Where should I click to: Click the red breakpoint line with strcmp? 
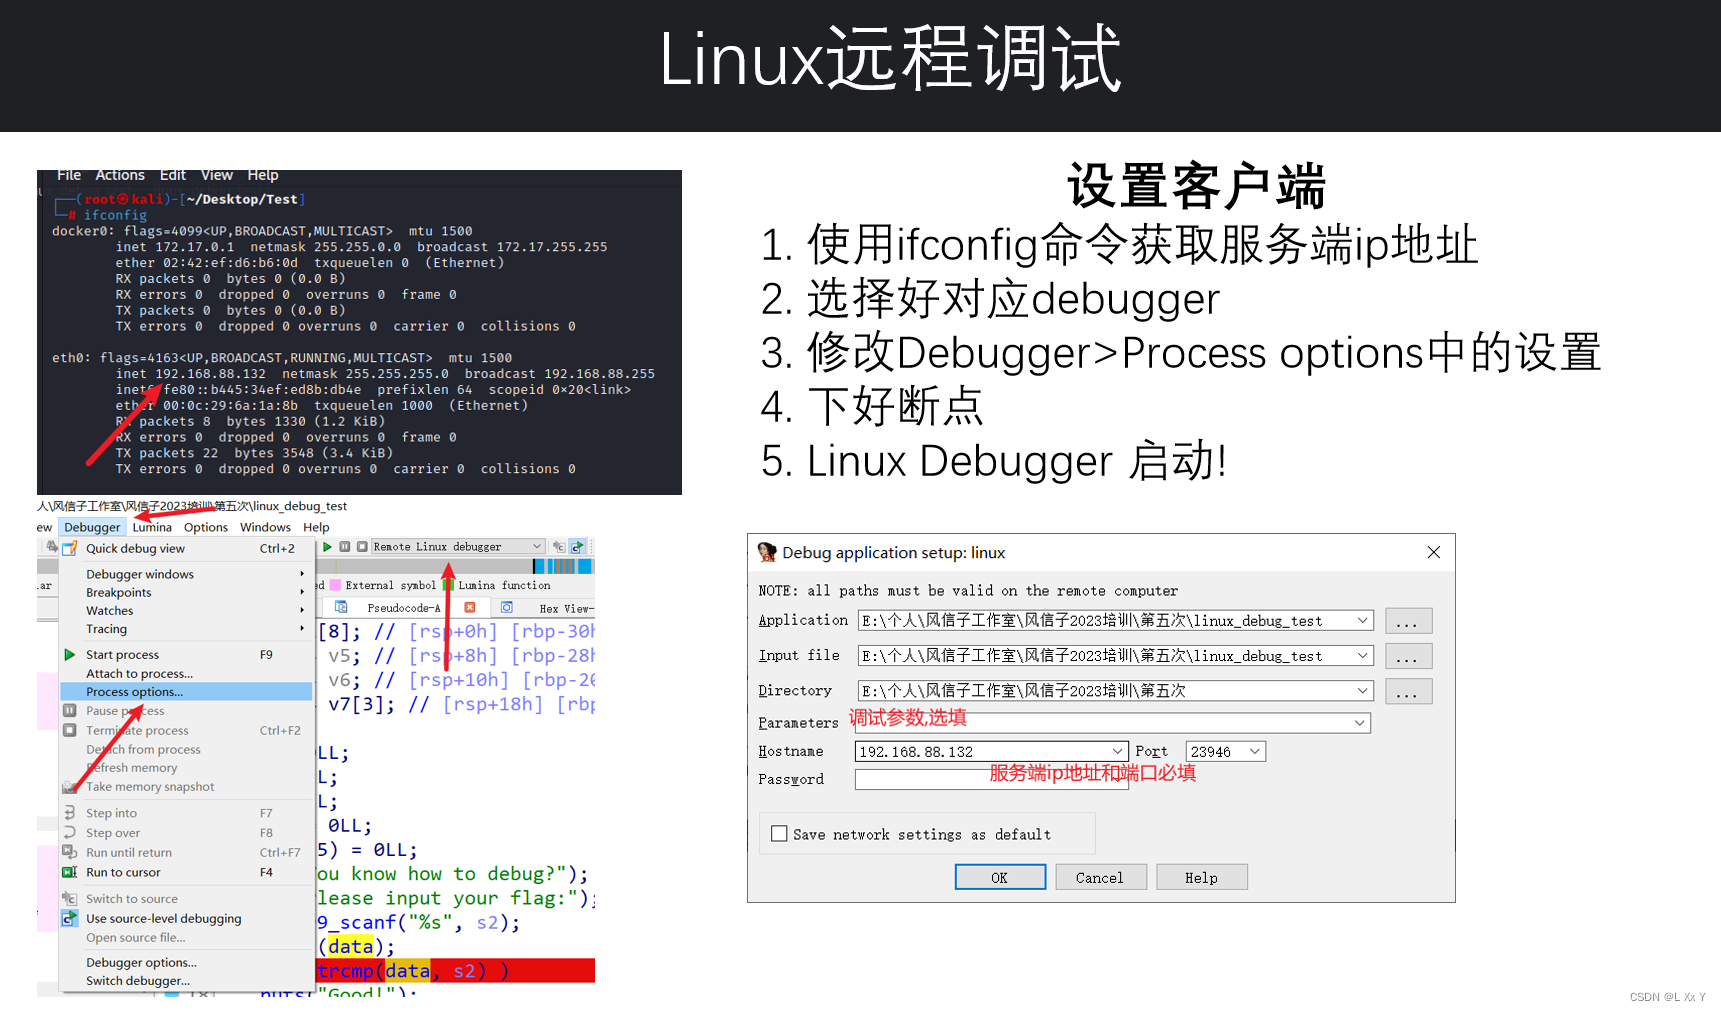click(456, 971)
